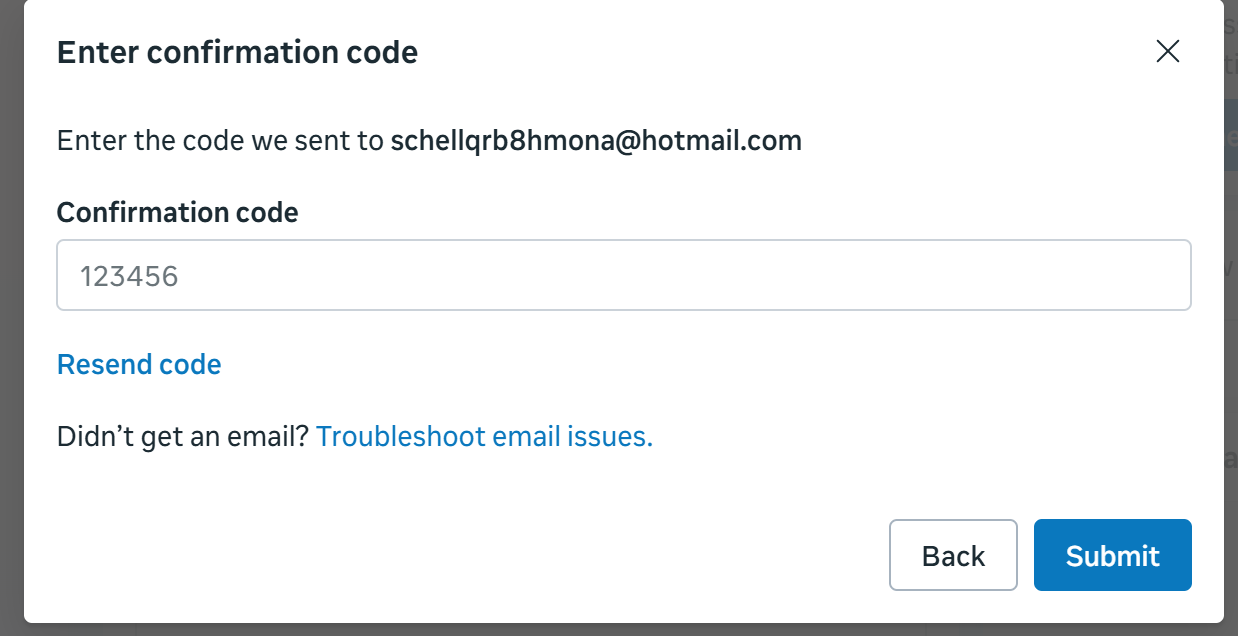
Task: Click the "Didn't get an email?" text
Action: (x=182, y=436)
